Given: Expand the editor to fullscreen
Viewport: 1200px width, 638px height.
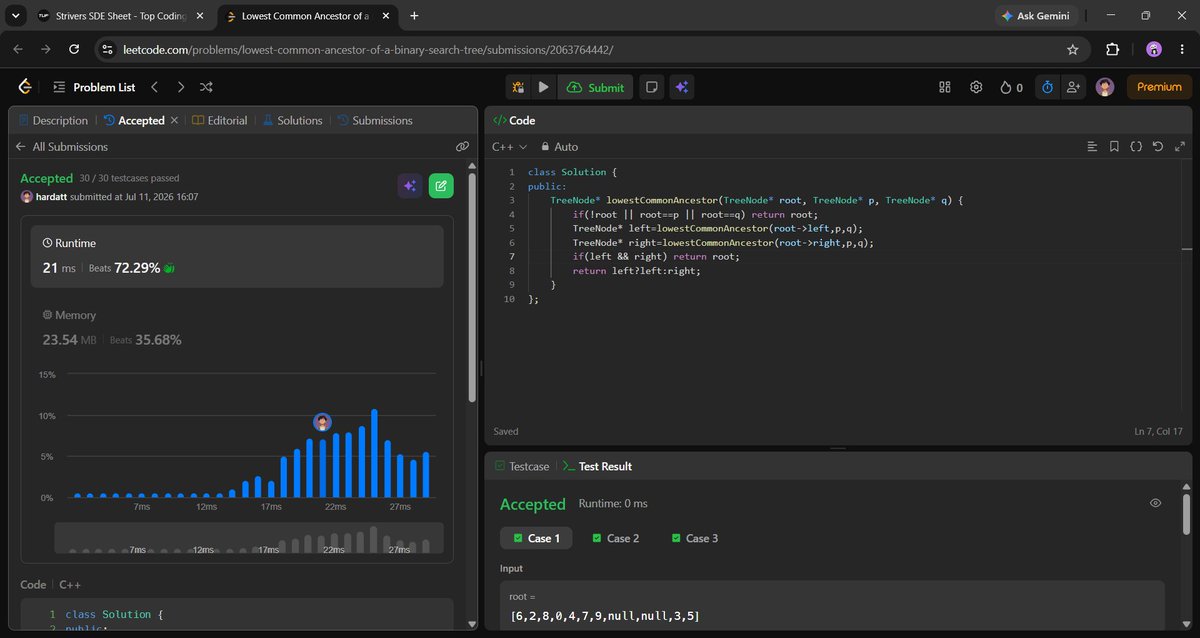Looking at the screenshot, I should click(1179, 146).
